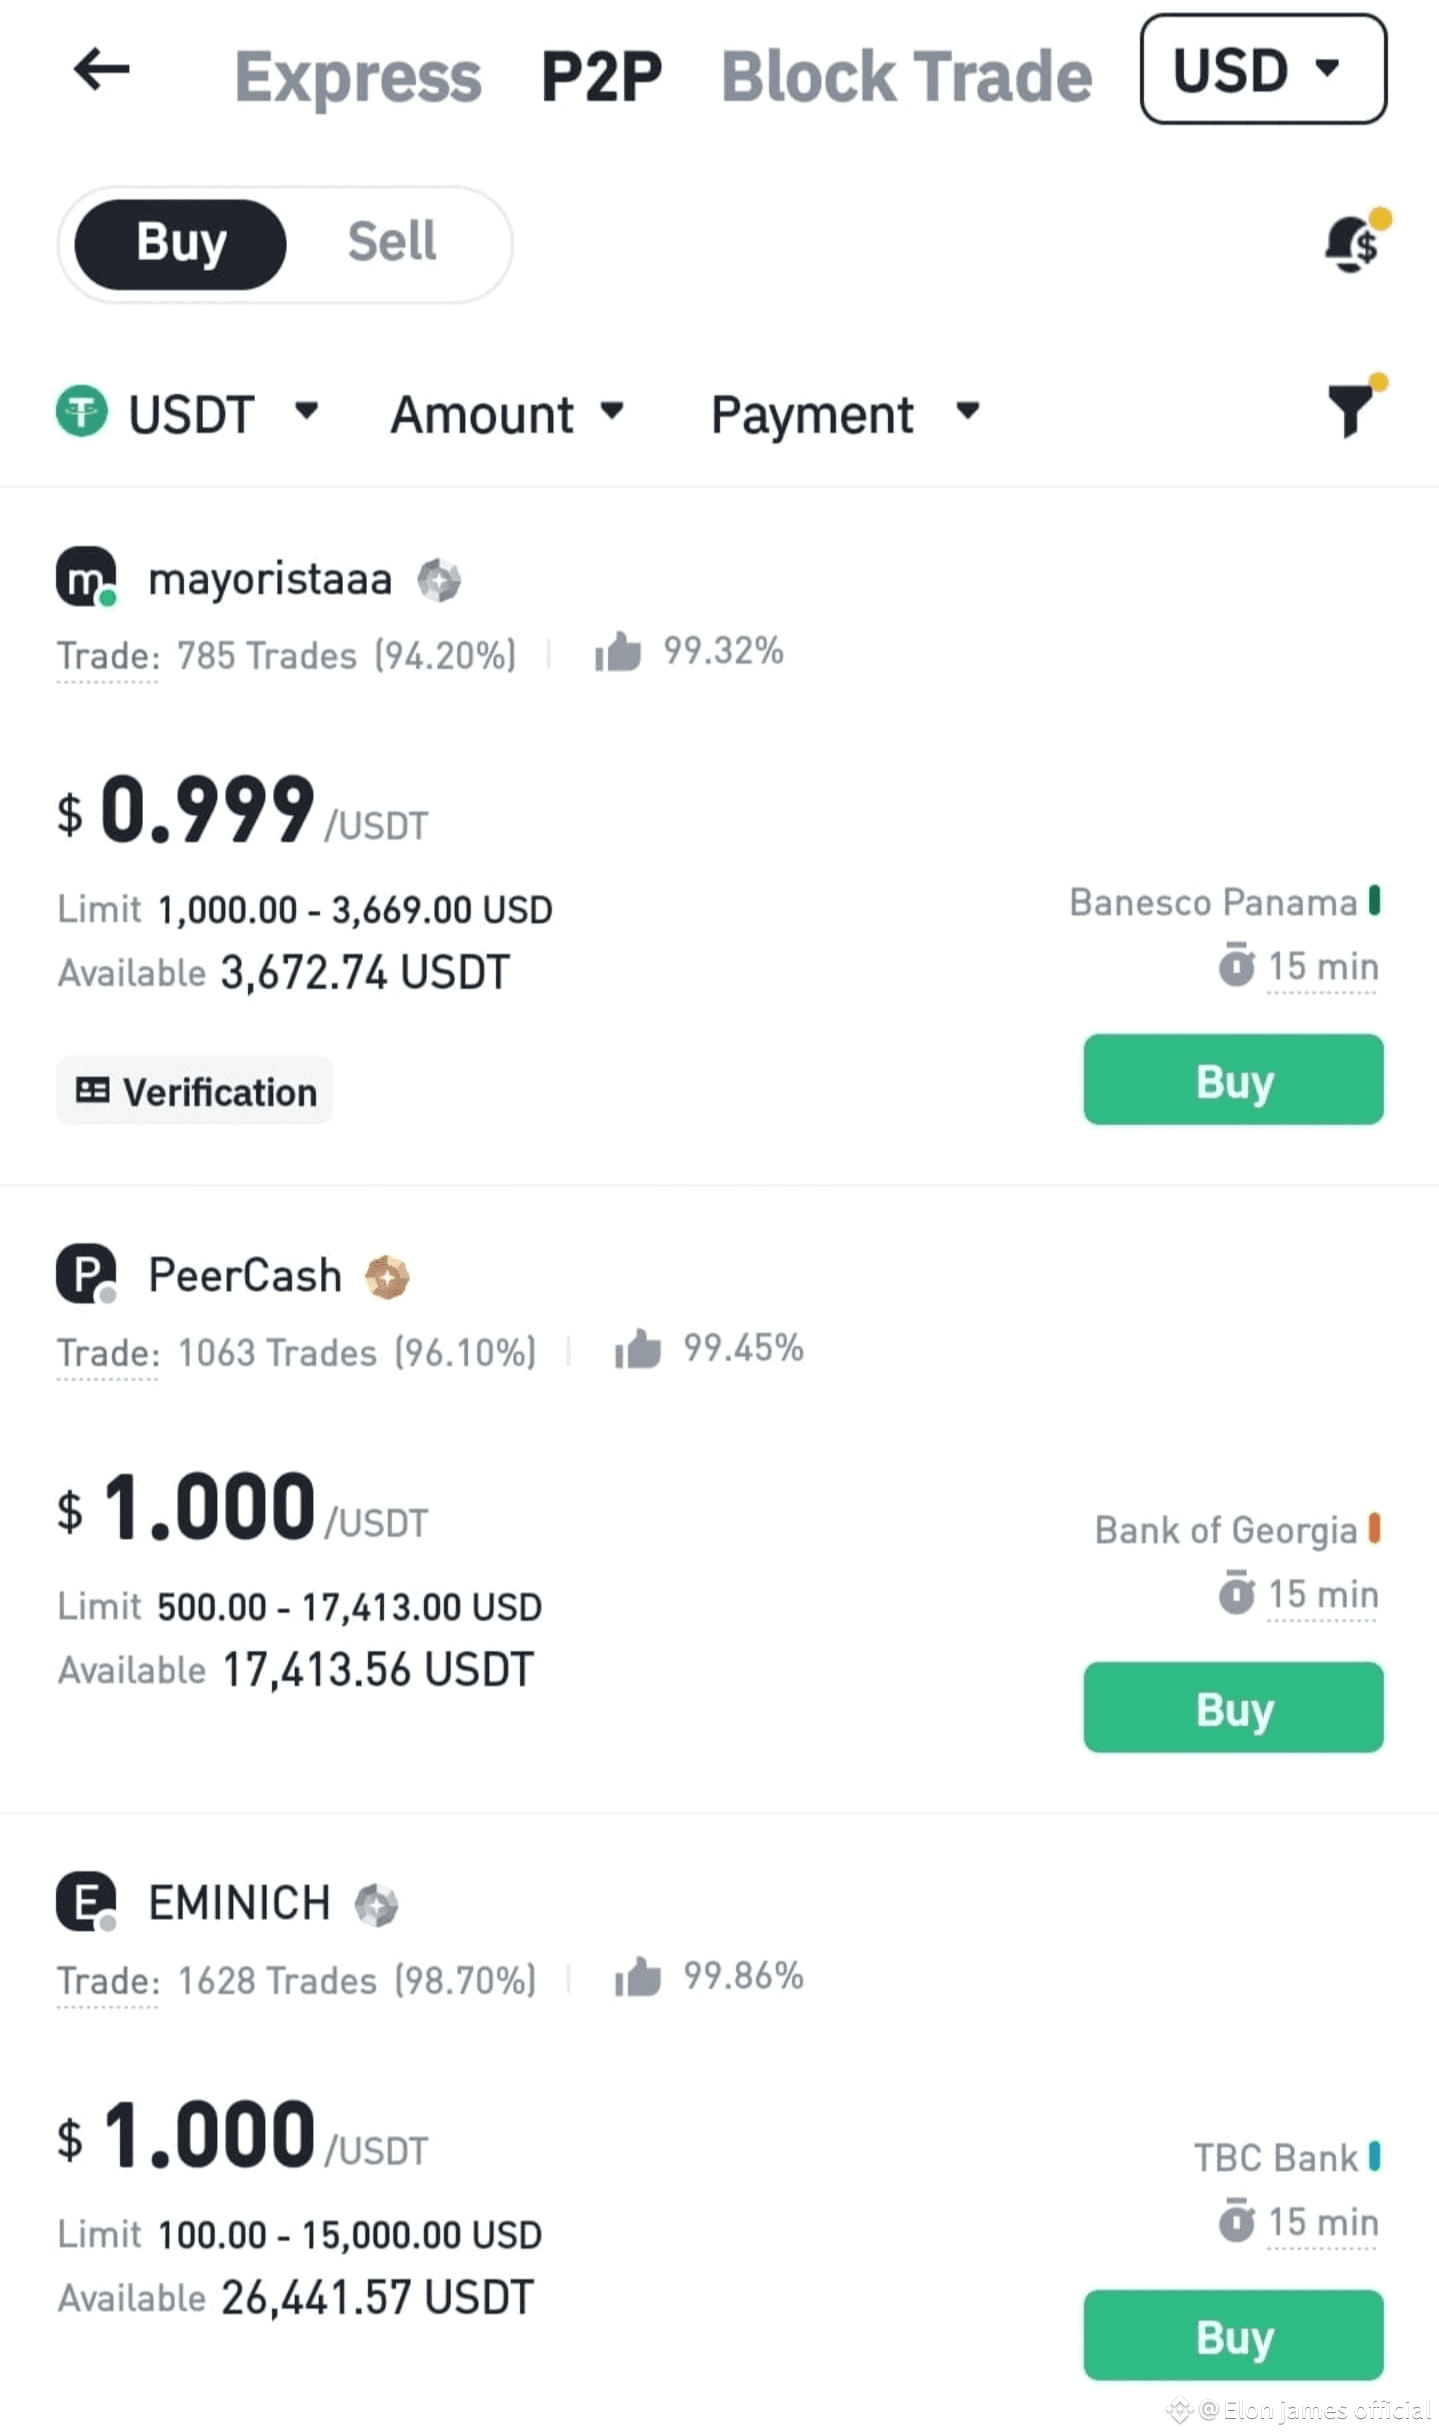
Task: Click EMINICH's silver medal badge
Action: [x=375, y=1902]
